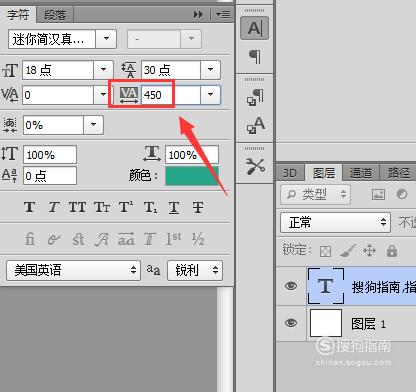This screenshot has width=416, height=392.
Task: Open font style dropdown arrow
Action: [191, 39]
